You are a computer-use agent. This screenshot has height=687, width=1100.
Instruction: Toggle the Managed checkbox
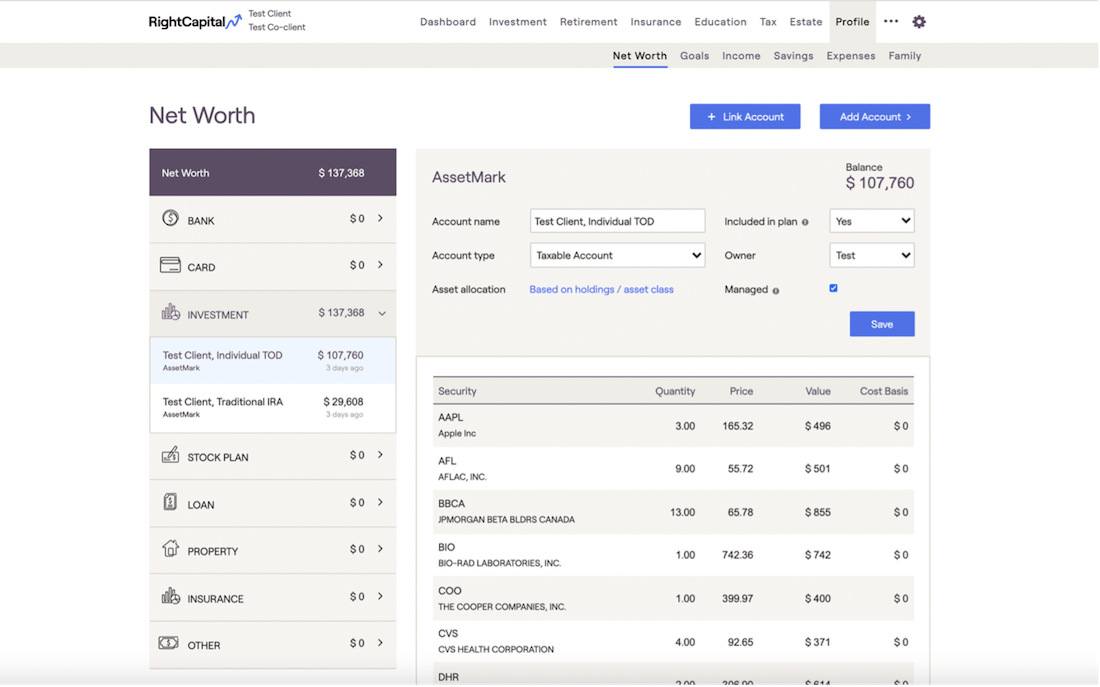click(833, 288)
